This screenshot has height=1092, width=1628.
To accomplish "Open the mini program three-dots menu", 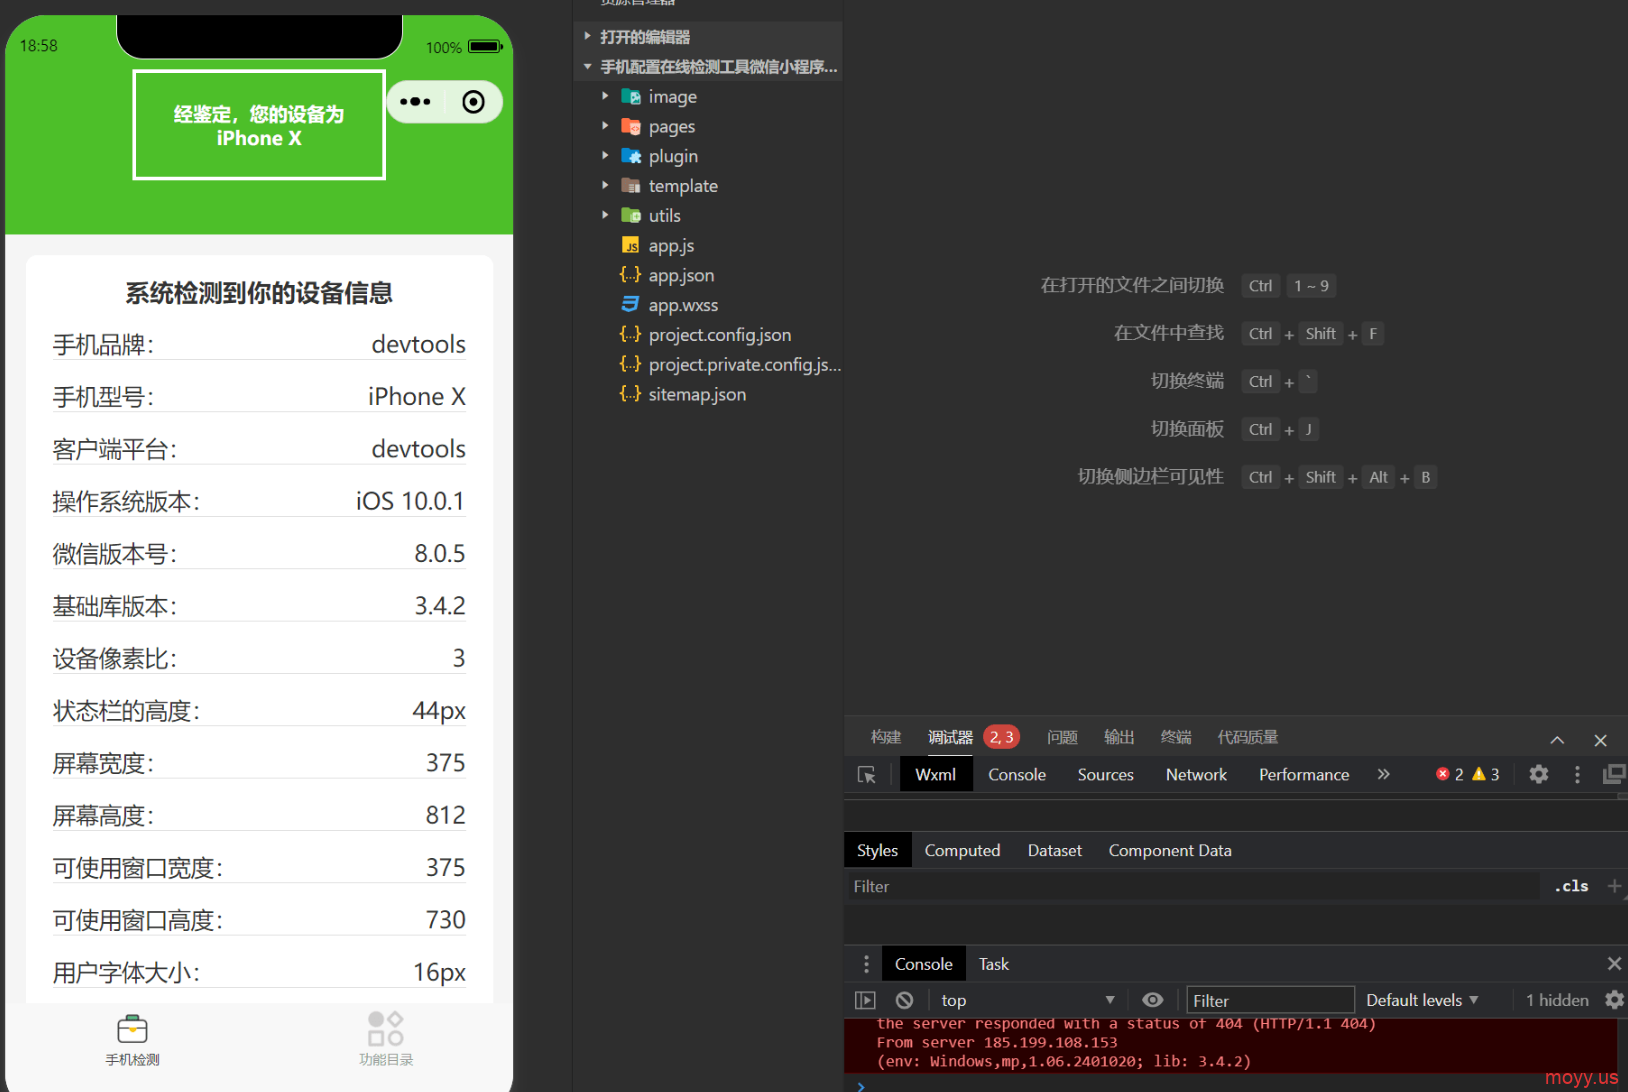I will 415,102.
